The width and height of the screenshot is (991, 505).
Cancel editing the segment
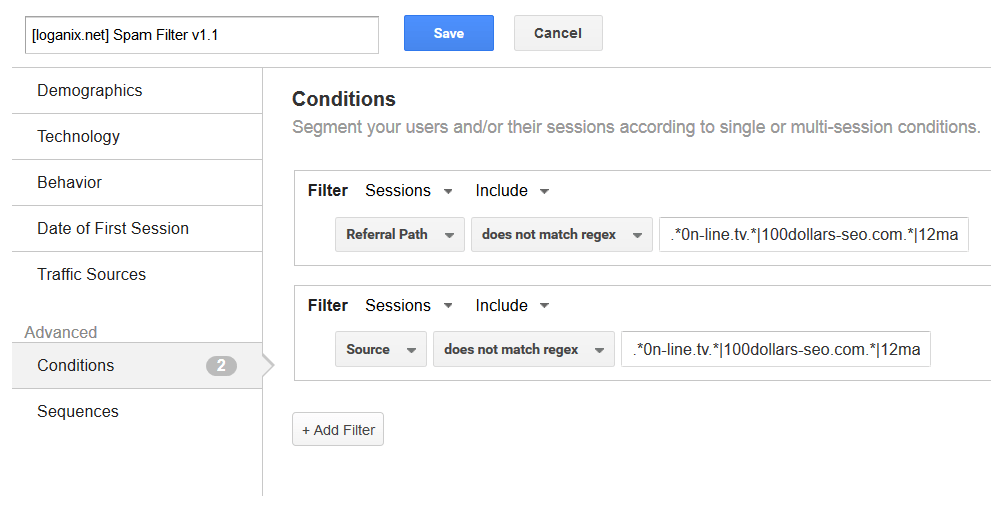558,33
